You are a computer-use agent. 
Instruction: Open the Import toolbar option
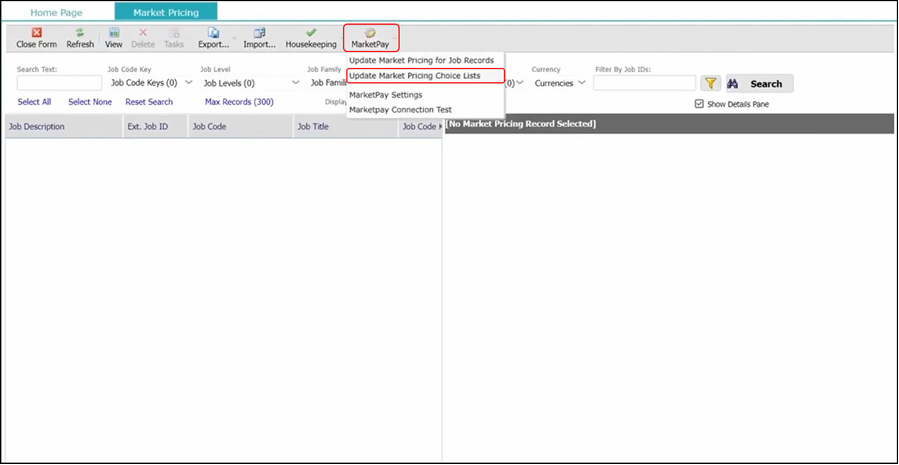pos(259,38)
